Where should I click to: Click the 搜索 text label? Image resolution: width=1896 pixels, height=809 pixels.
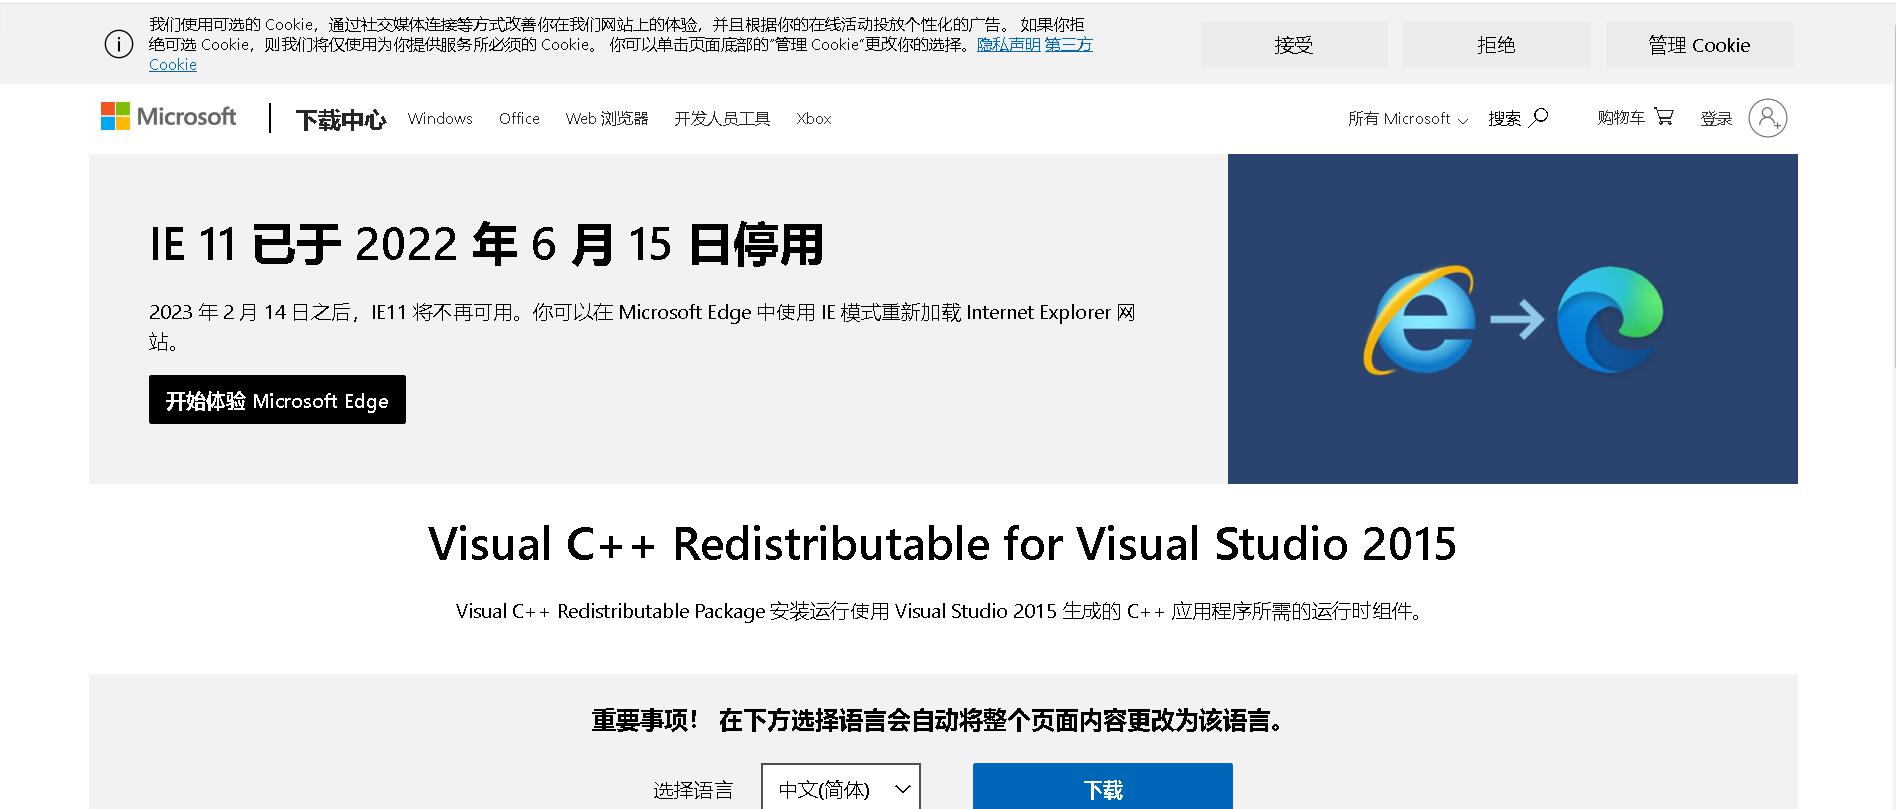click(x=1504, y=118)
